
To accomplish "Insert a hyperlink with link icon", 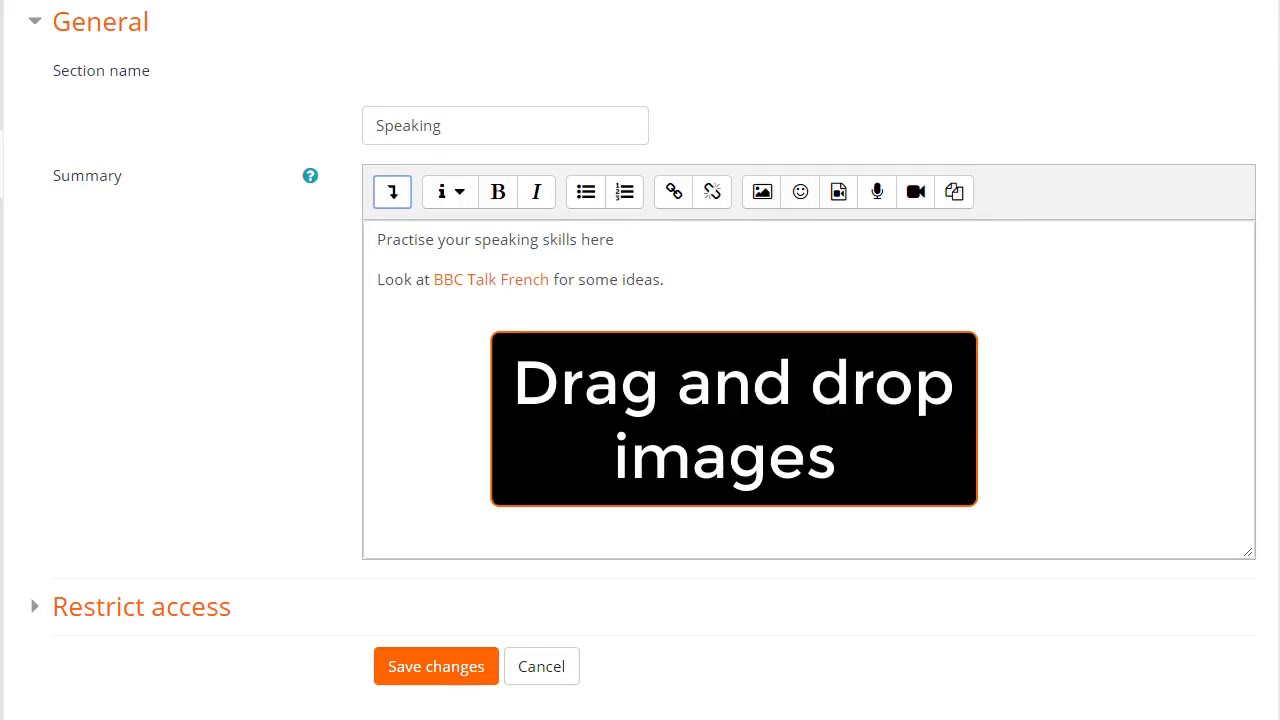I will (674, 192).
